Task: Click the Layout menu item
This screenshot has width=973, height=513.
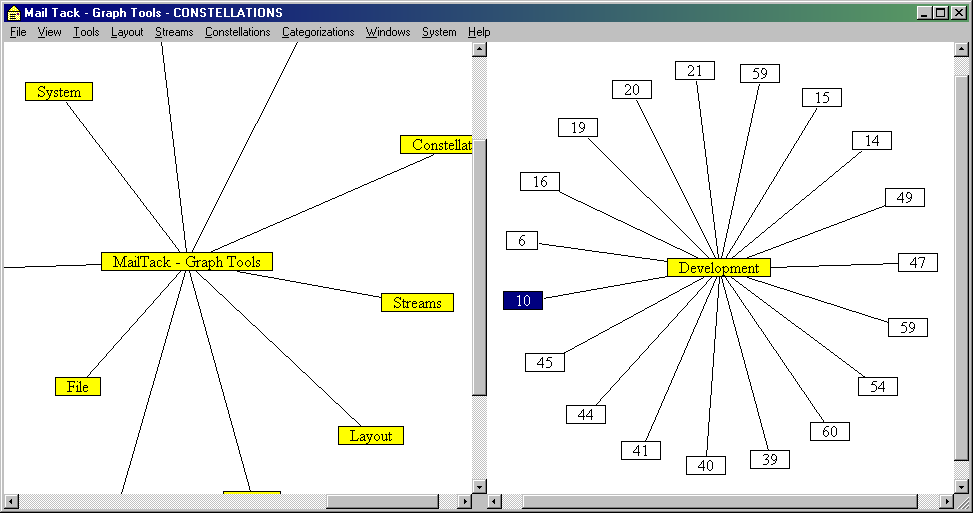Action: pos(127,32)
